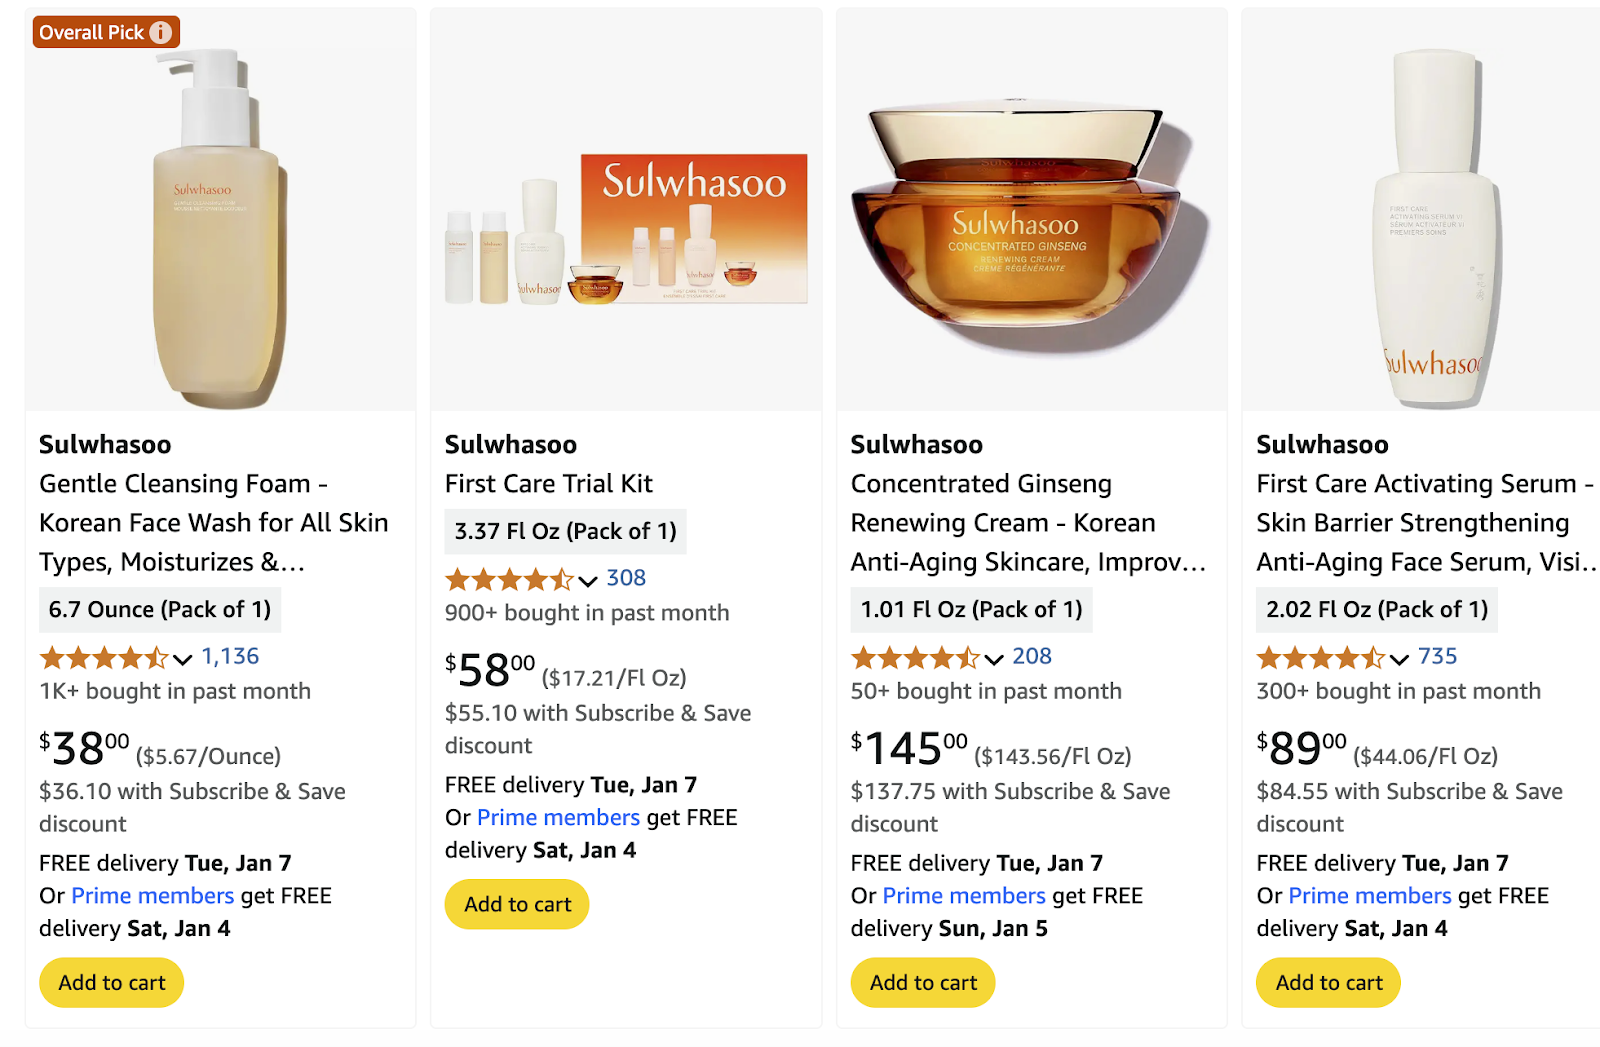Click the Overall Pick info icon
Screen dimensions: 1600x1047
[161, 33]
